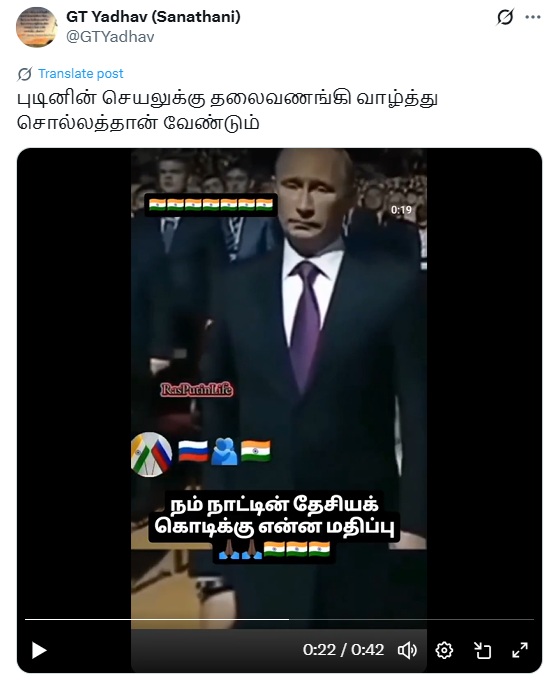Click the RasPutinLife watermark in the video
This screenshot has width=548, height=680.
pyautogui.click(x=197, y=389)
